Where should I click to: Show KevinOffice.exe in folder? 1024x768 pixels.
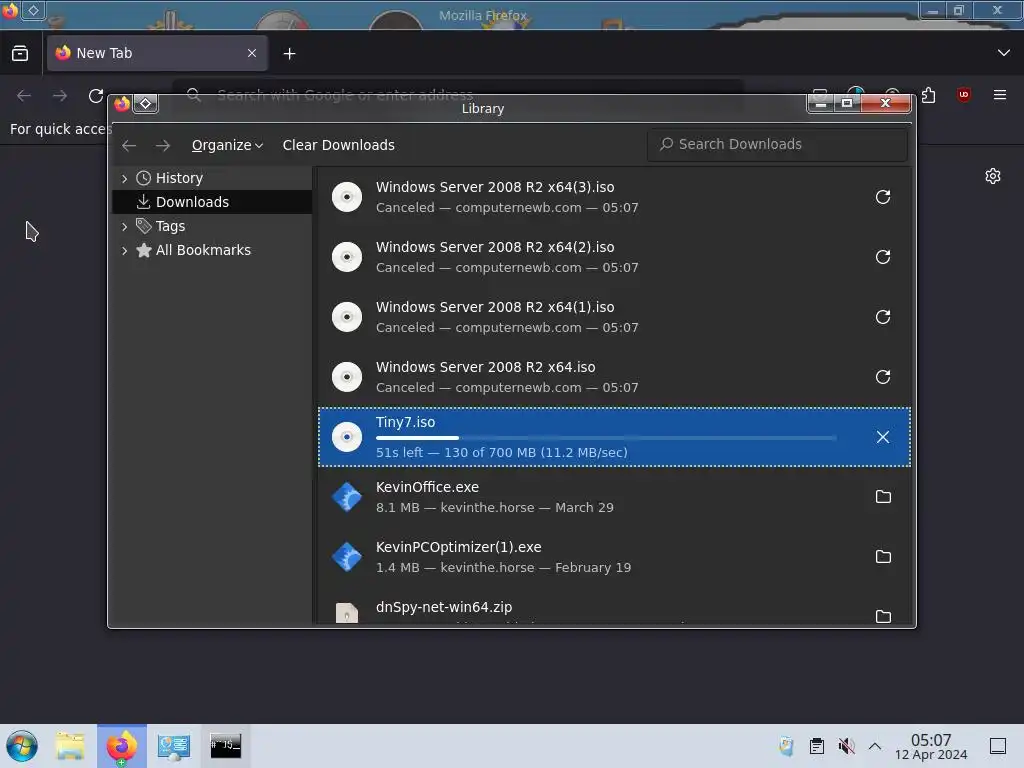coord(882,497)
